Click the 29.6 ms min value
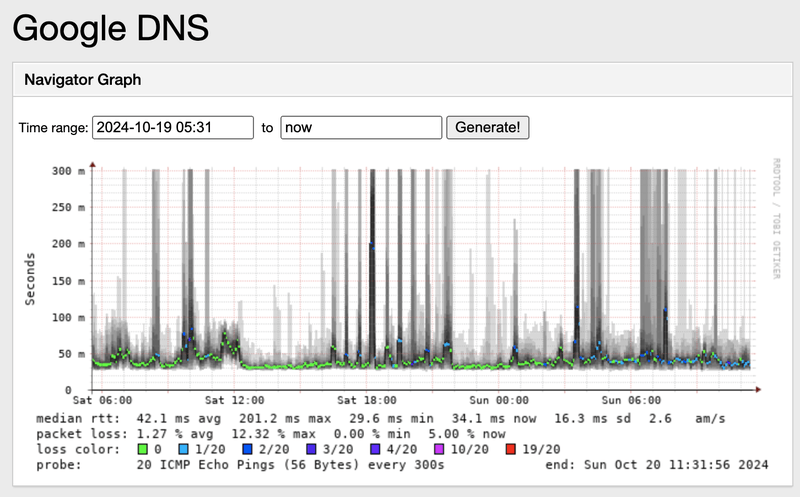 point(391,418)
